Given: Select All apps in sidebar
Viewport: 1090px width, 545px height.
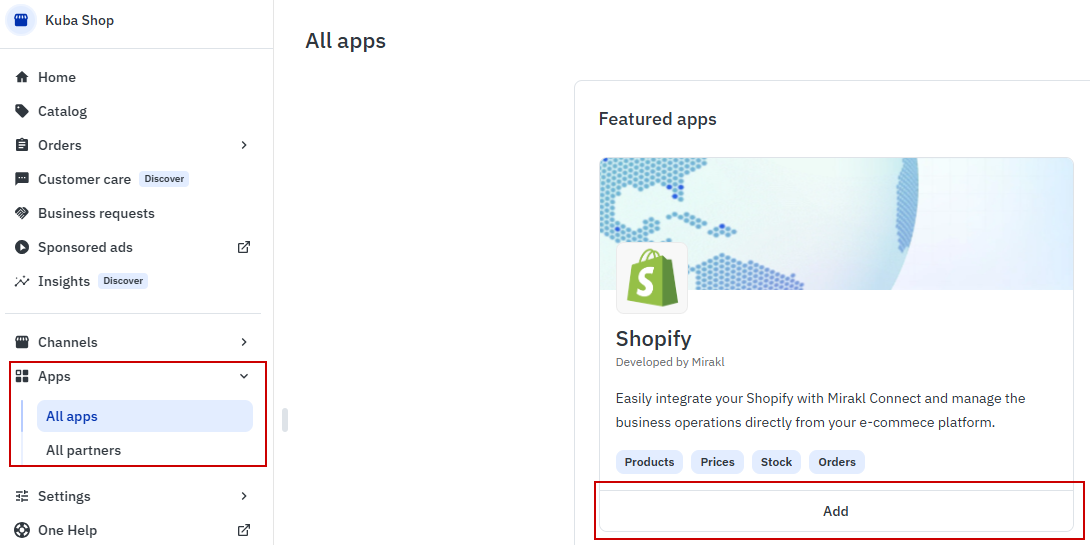Looking at the screenshot, I should point(72,416).
